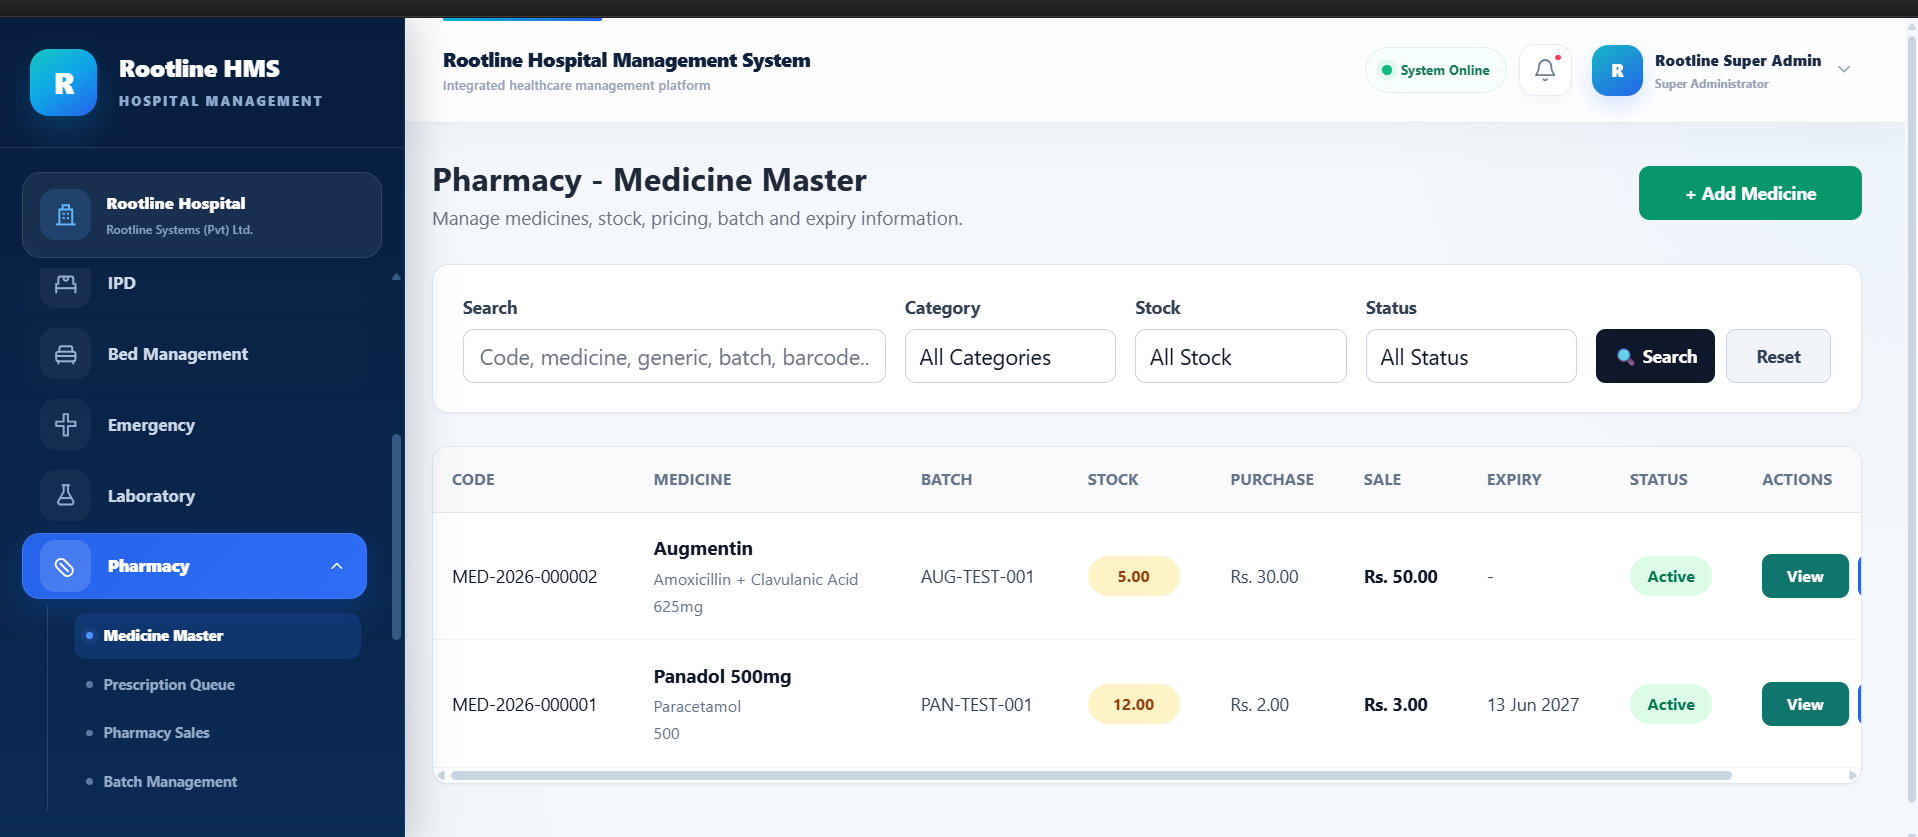Click the table horizontal scrollbar

point(1091,775)
